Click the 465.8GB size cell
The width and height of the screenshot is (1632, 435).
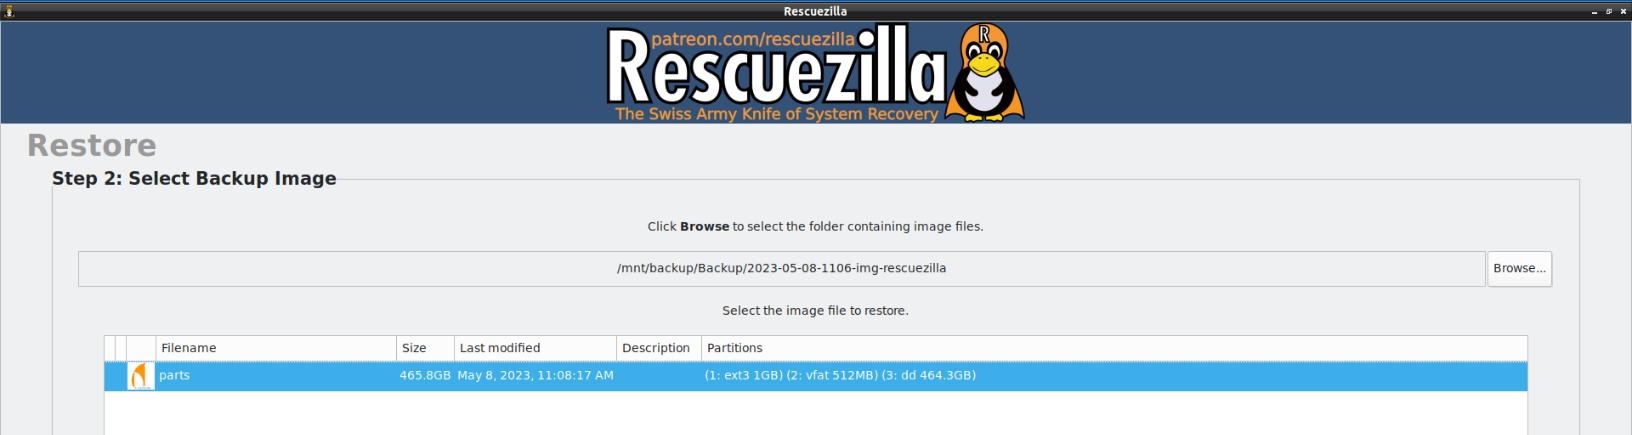point(425,376)
